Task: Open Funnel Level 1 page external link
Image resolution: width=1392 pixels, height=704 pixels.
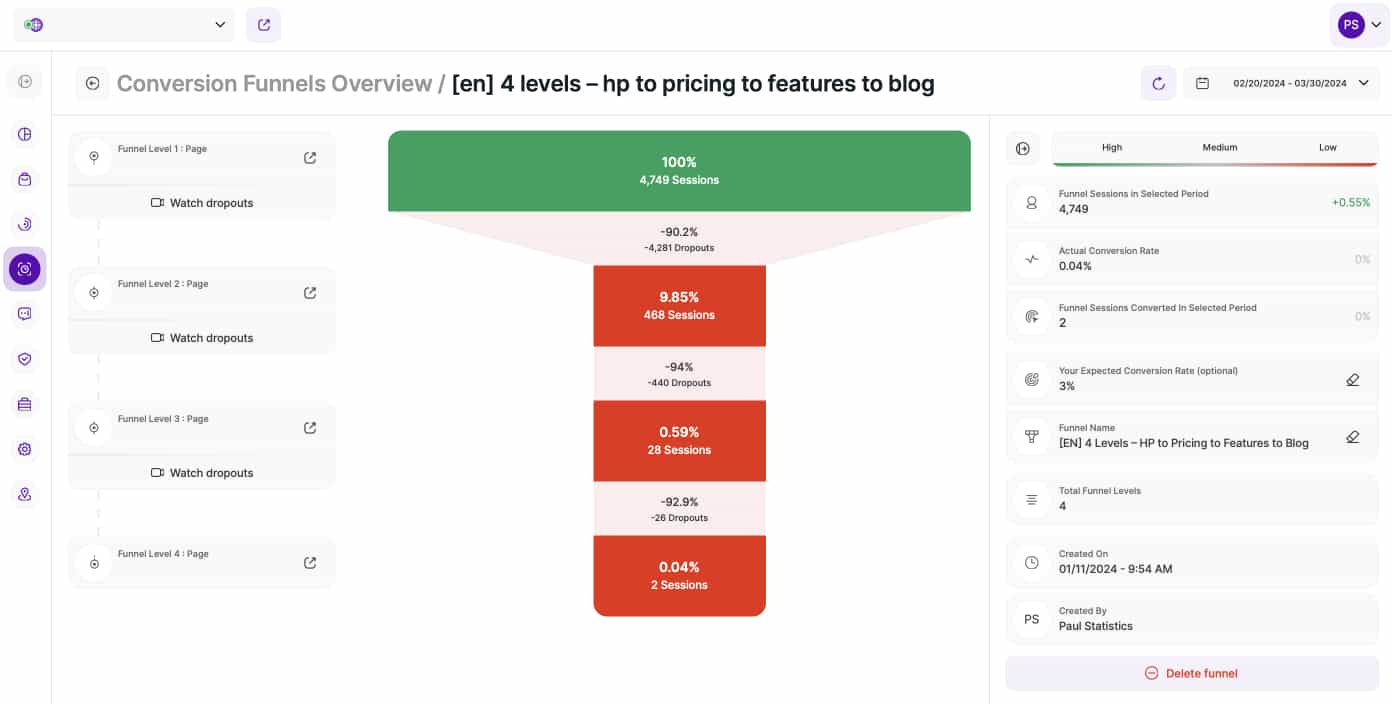Action: tap(310, 158)
